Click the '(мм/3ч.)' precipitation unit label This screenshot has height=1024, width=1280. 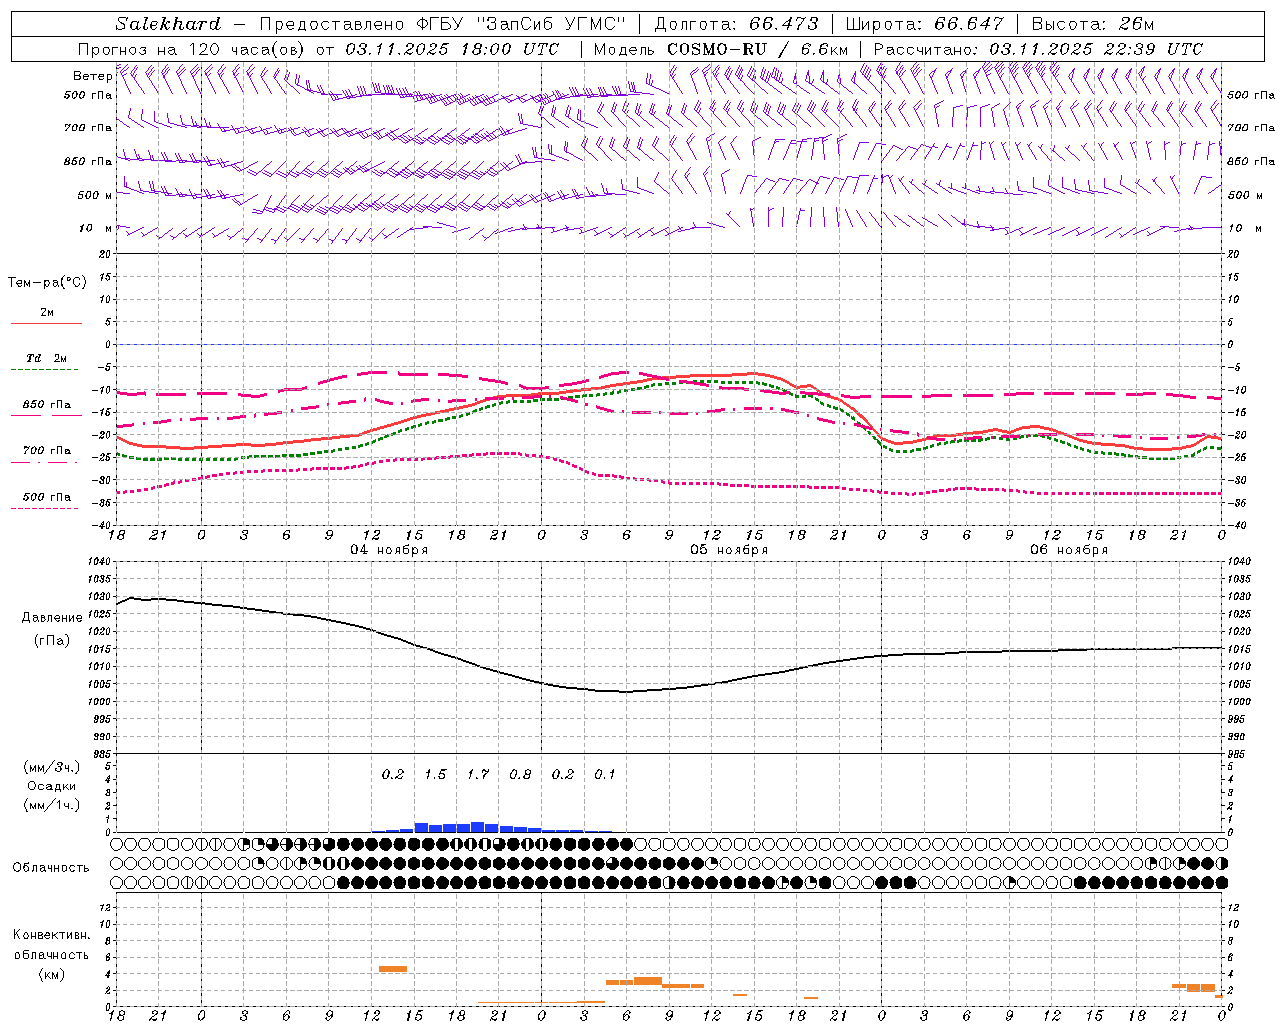52,767
